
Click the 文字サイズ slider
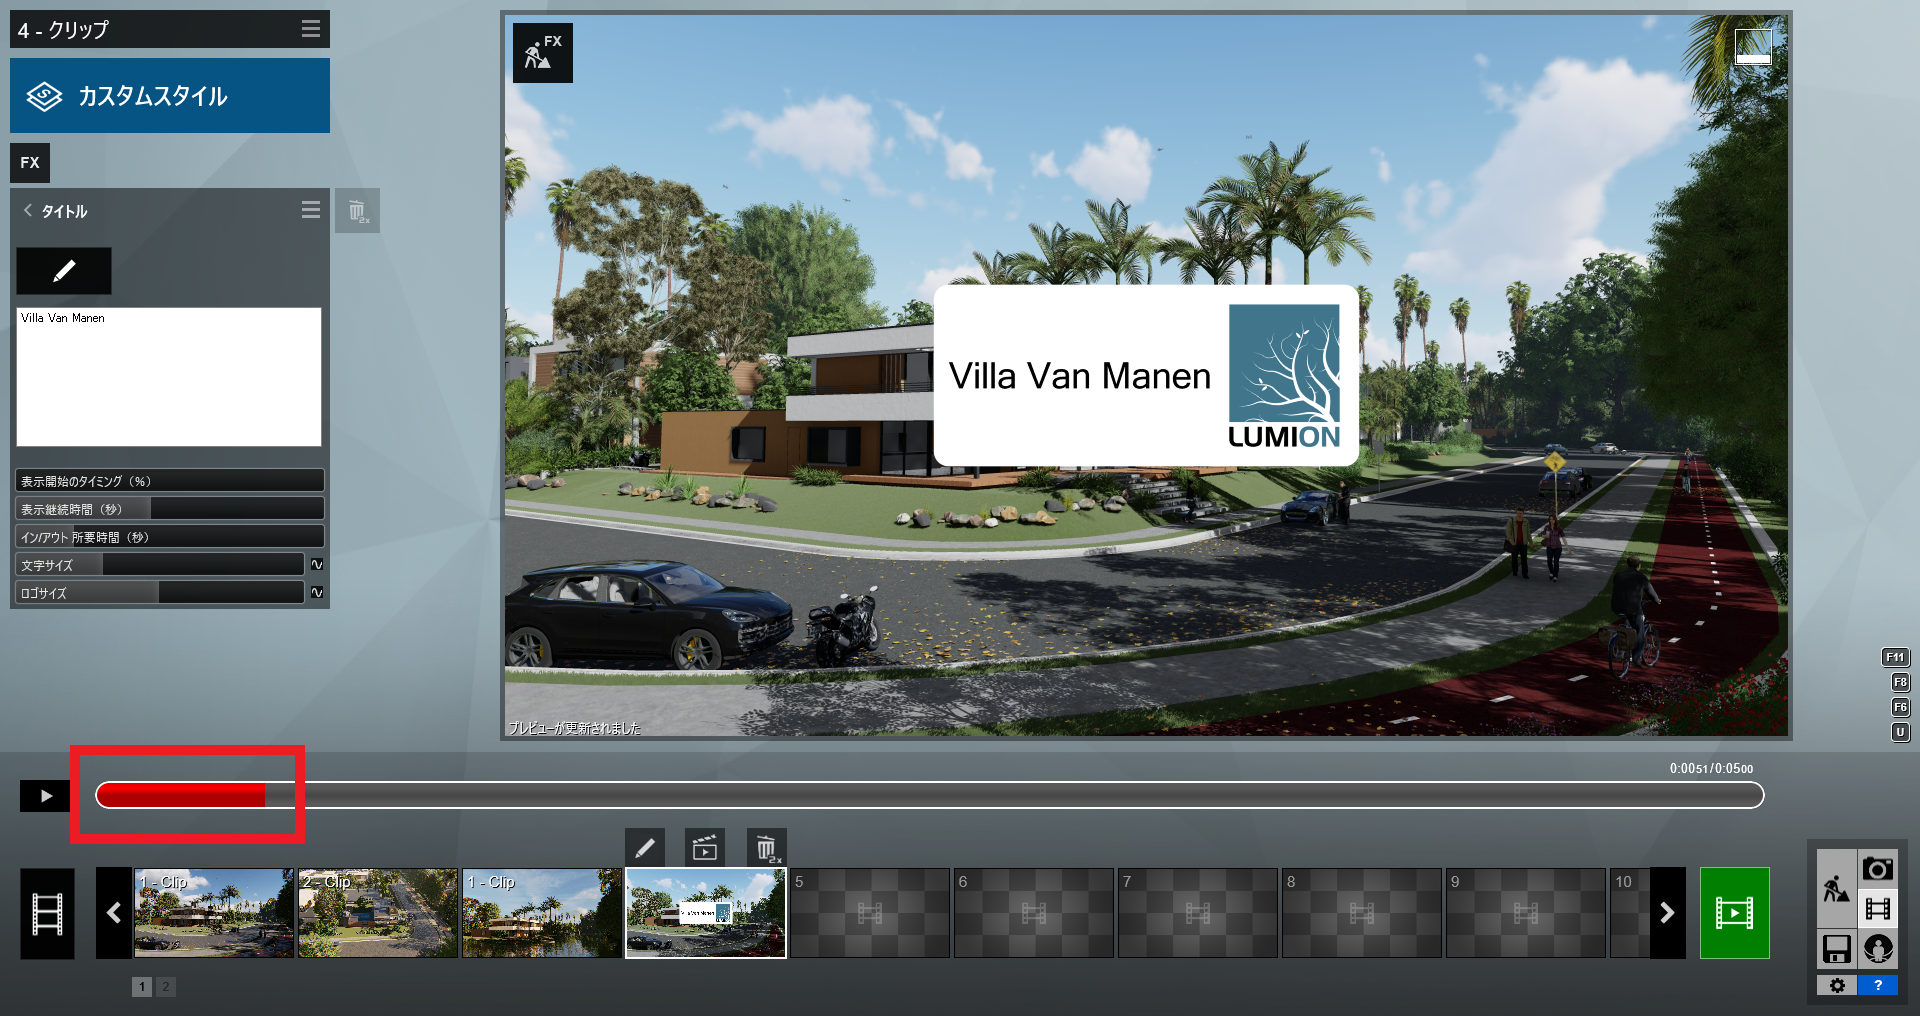click(x=160, y=564)
